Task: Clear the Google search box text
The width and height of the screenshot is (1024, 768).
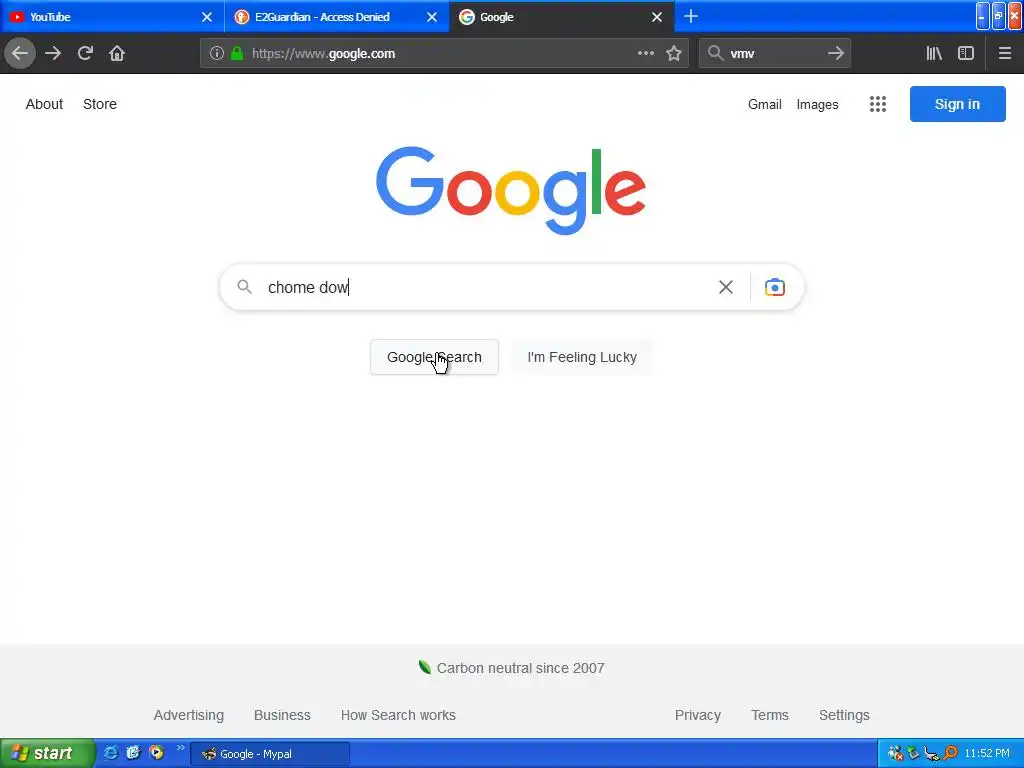Action: coord(726,287)
